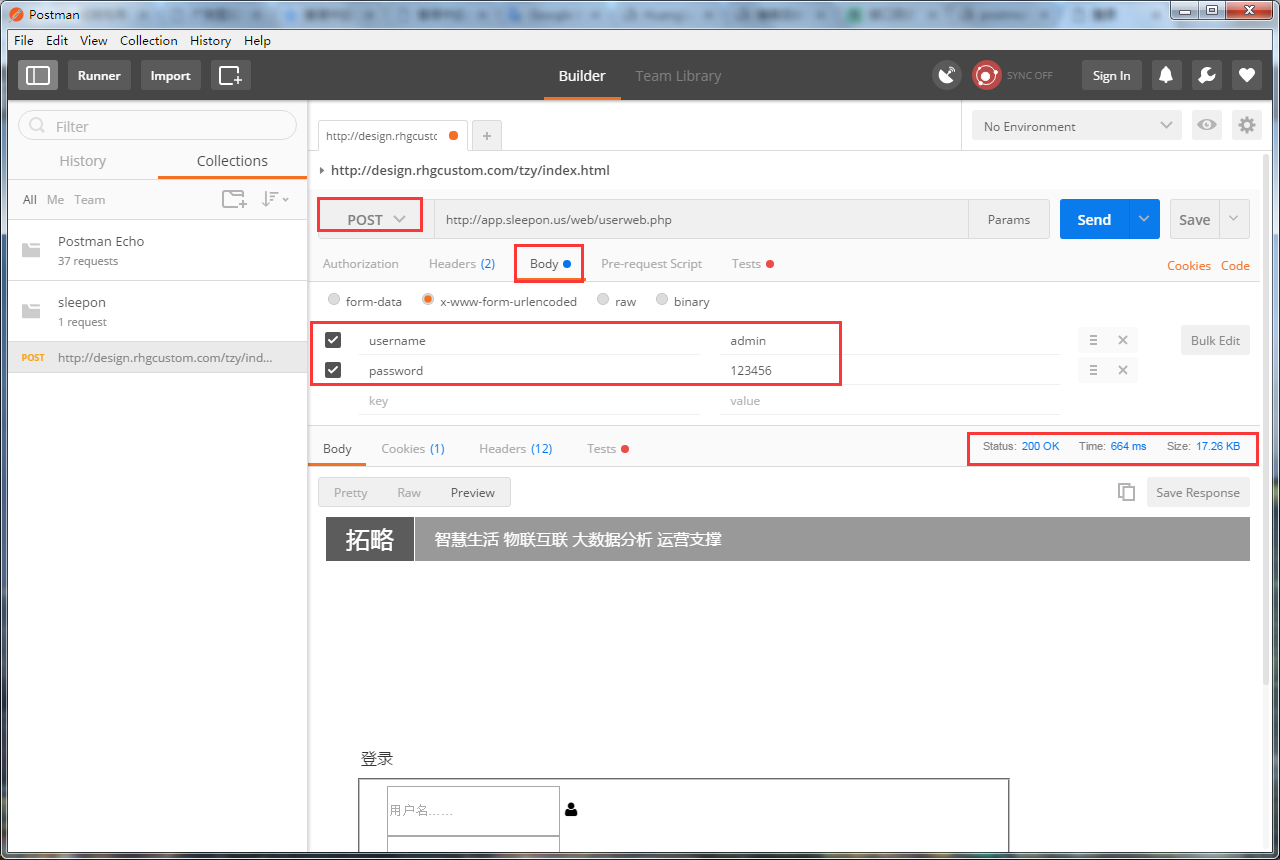Screen dimensions: 1280x860
Task: Click the drag handle icon for password row
Action: click(x=1093, y=370)
